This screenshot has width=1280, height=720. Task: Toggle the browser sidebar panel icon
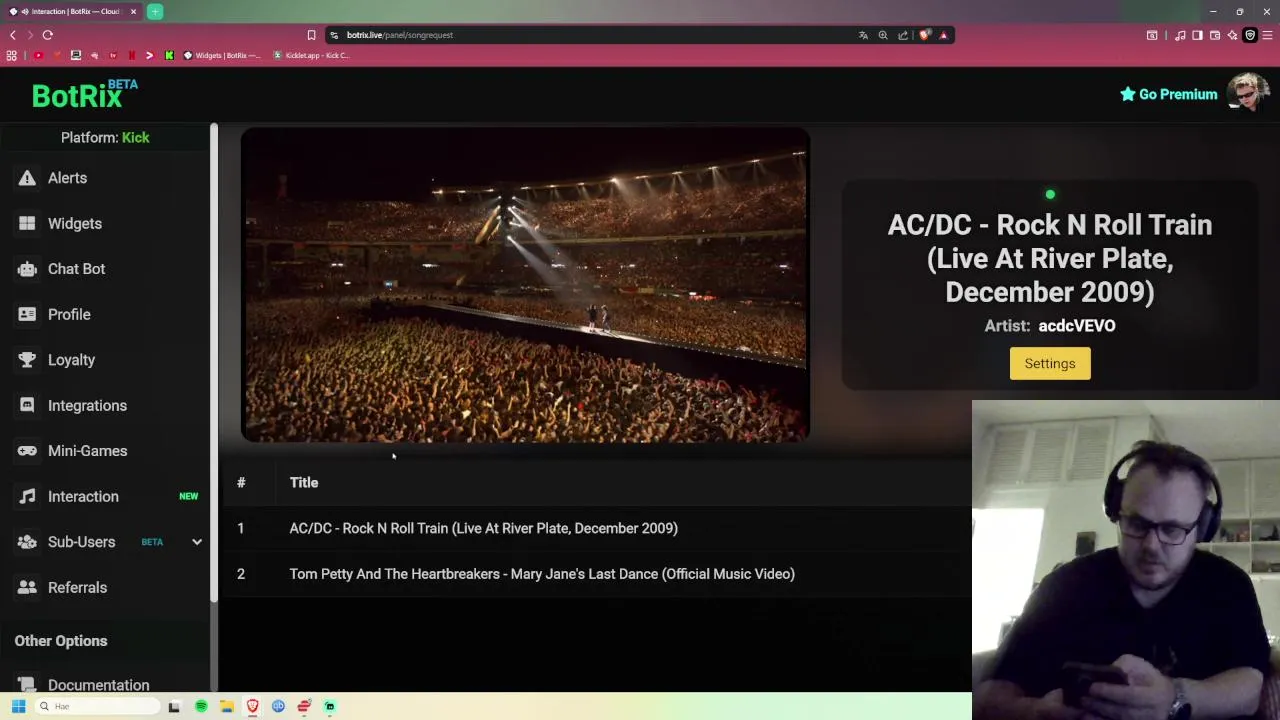[x=1197, y=35]
